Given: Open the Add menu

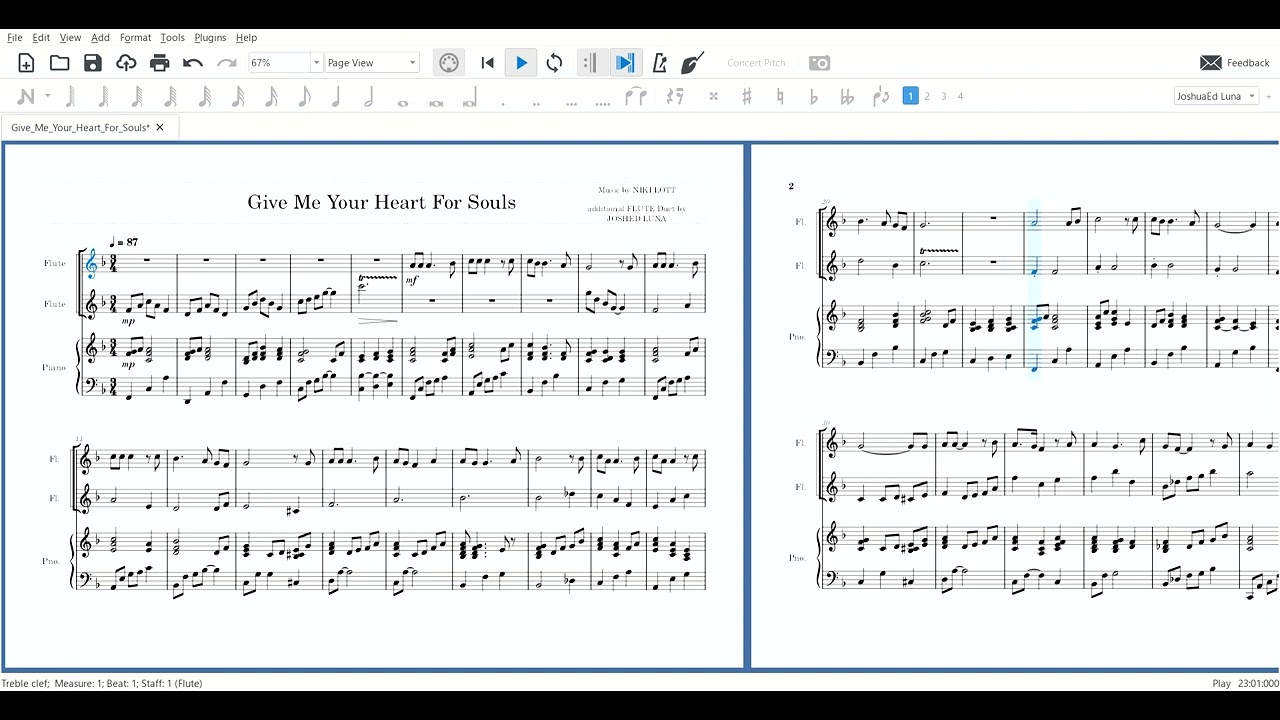Looking at the screenshot, I should 100,38.
